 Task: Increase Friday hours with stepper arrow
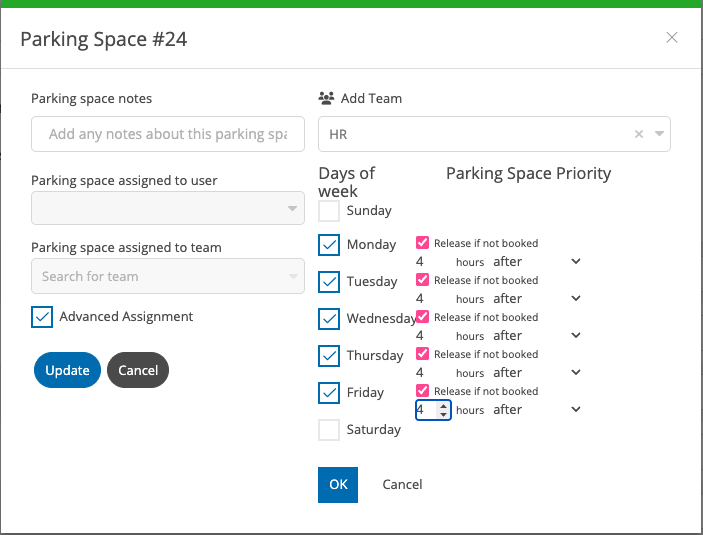tap(443, 406)
